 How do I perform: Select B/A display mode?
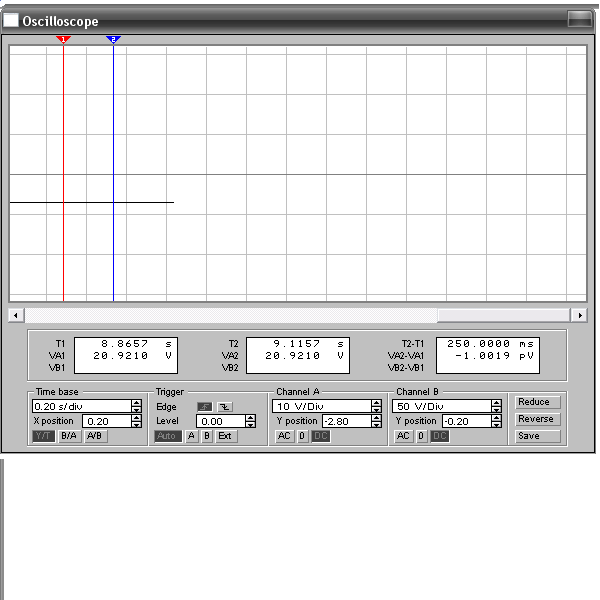click(x=69, y=436)
